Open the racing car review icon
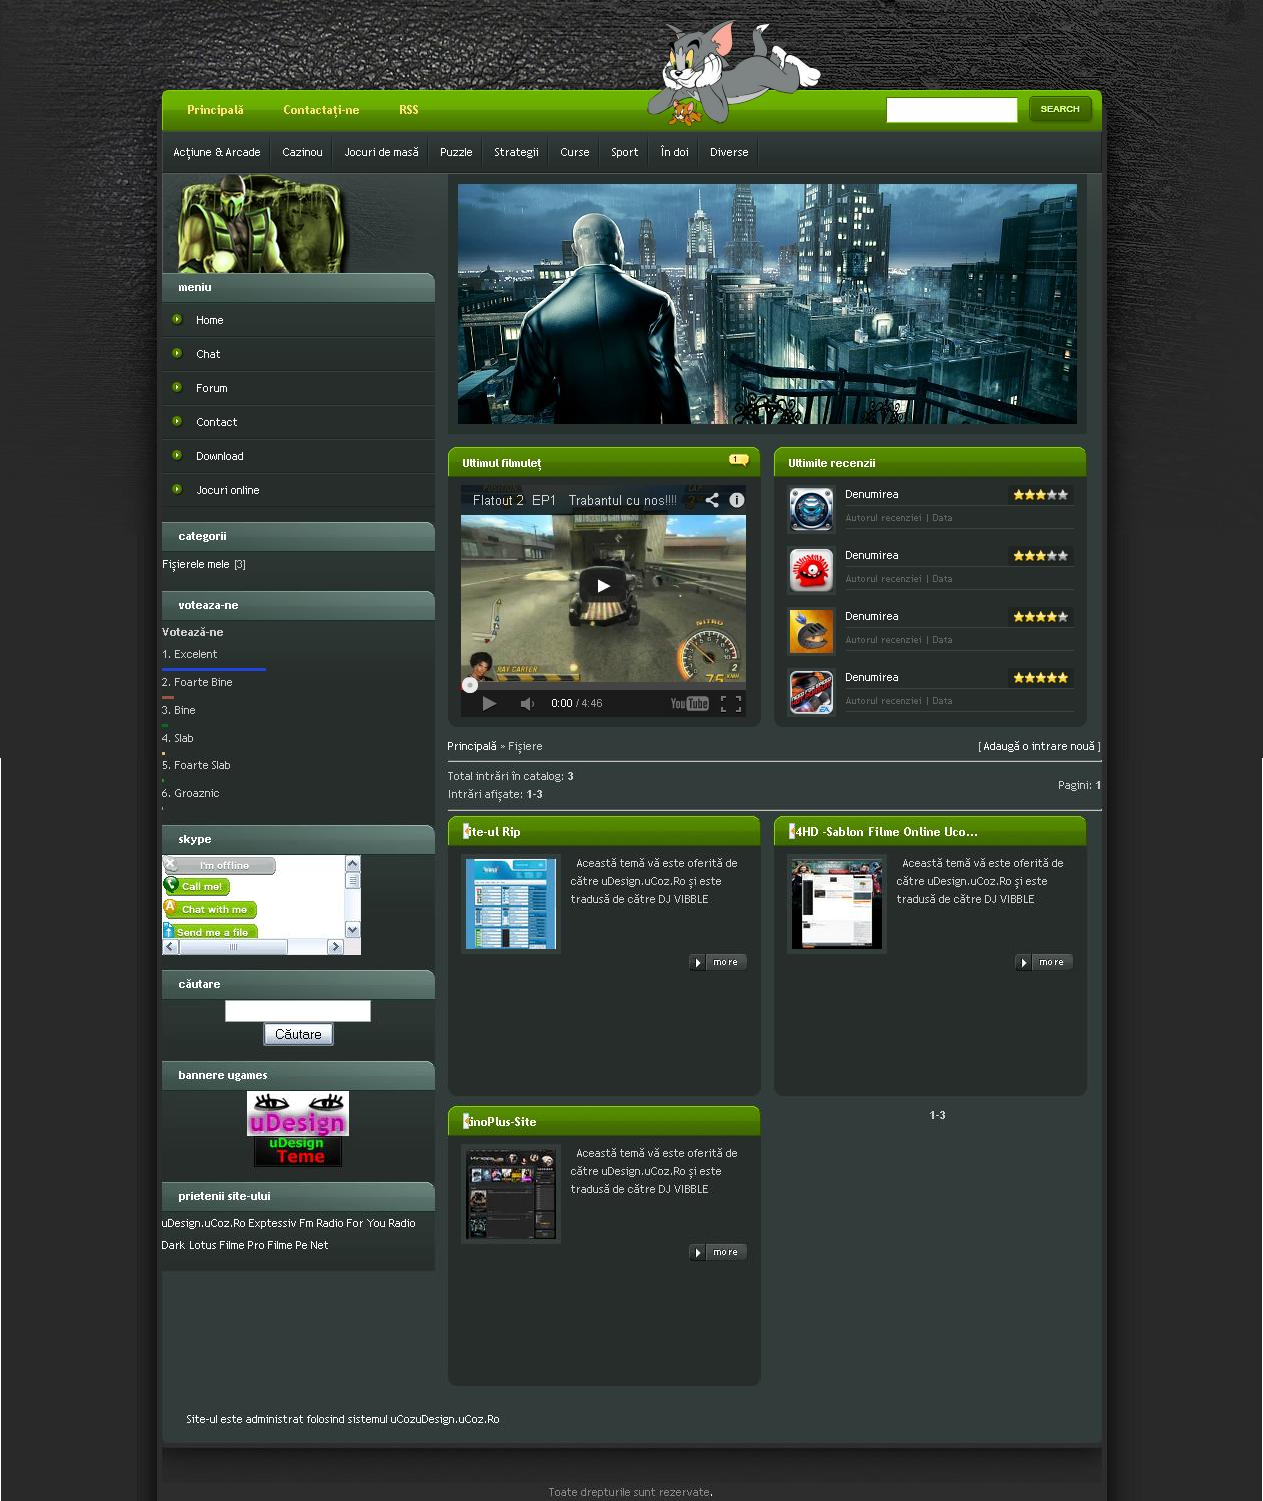Image resolution: width=1263 pixels, height=1501 pixels. point(811,693)
